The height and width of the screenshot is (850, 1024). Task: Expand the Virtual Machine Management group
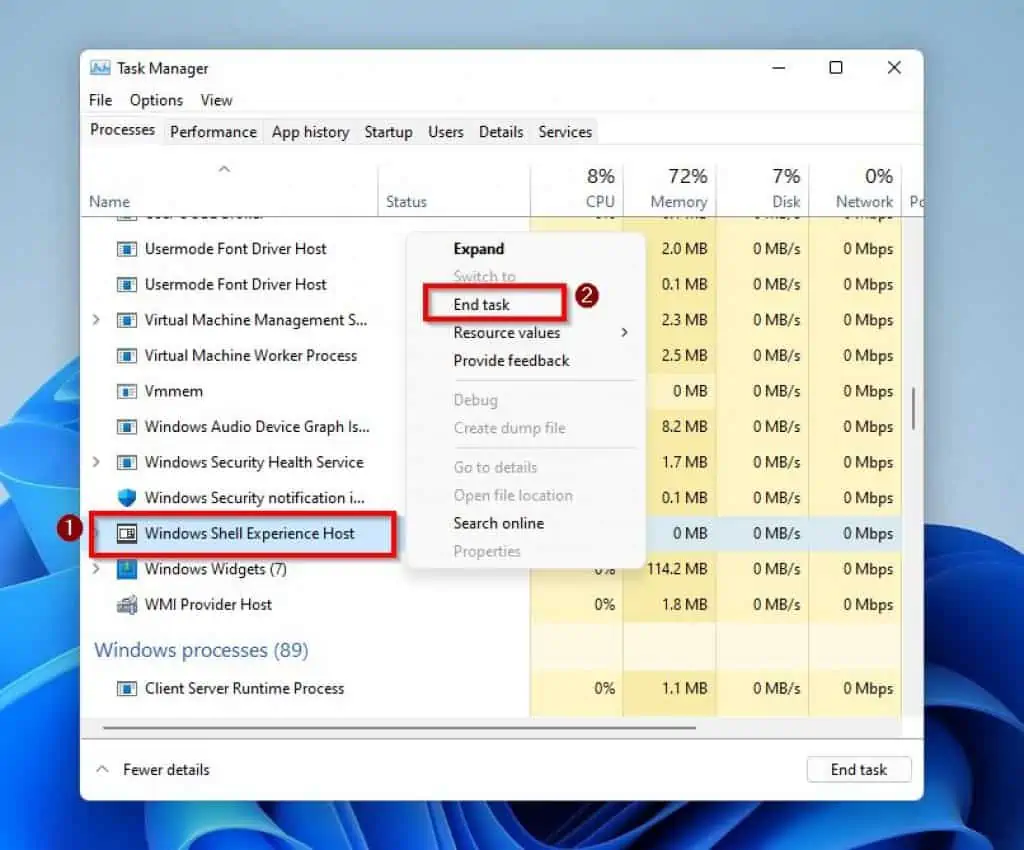(x=96, y=320)
